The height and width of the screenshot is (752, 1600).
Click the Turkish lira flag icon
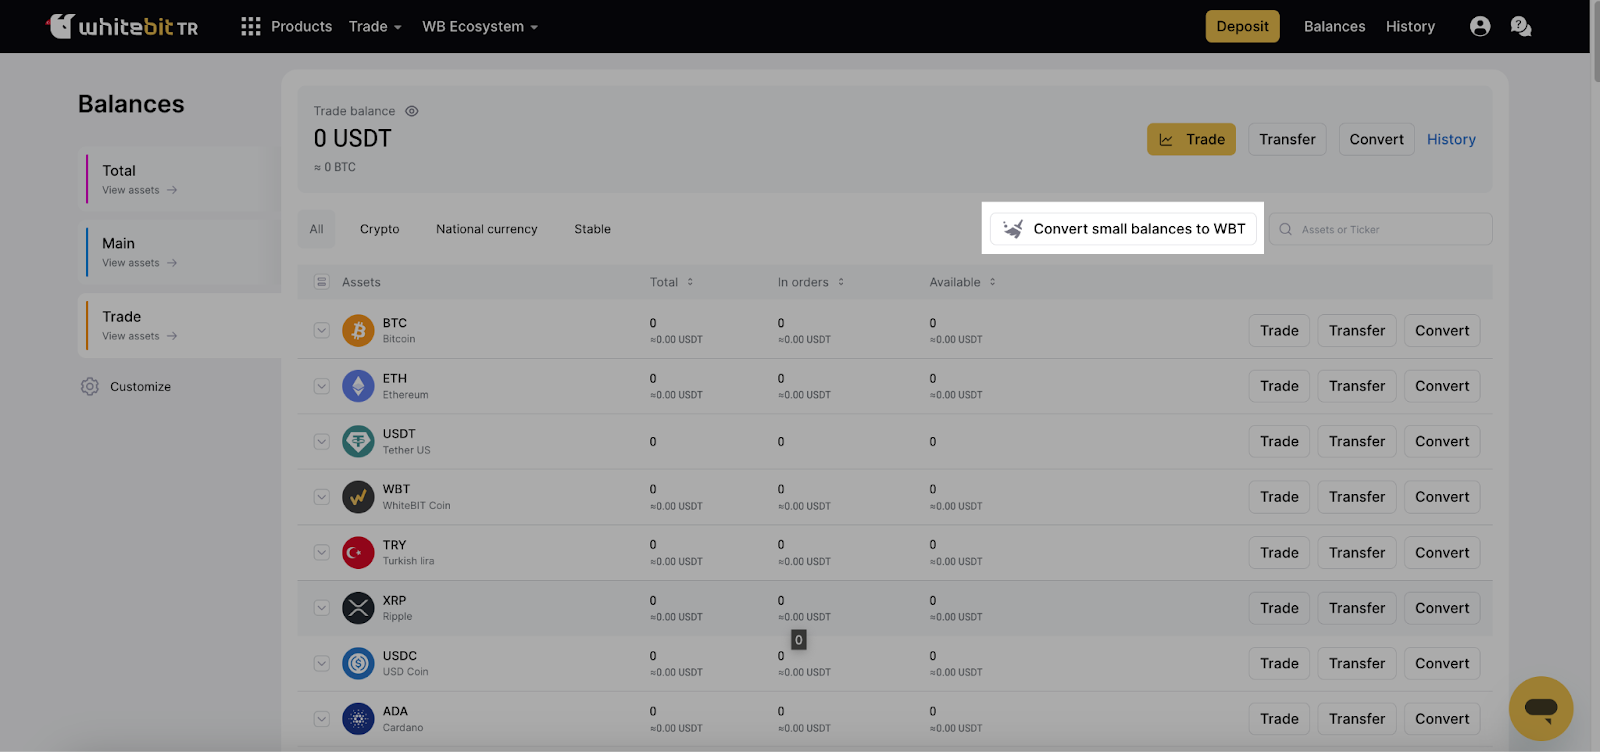358,552
